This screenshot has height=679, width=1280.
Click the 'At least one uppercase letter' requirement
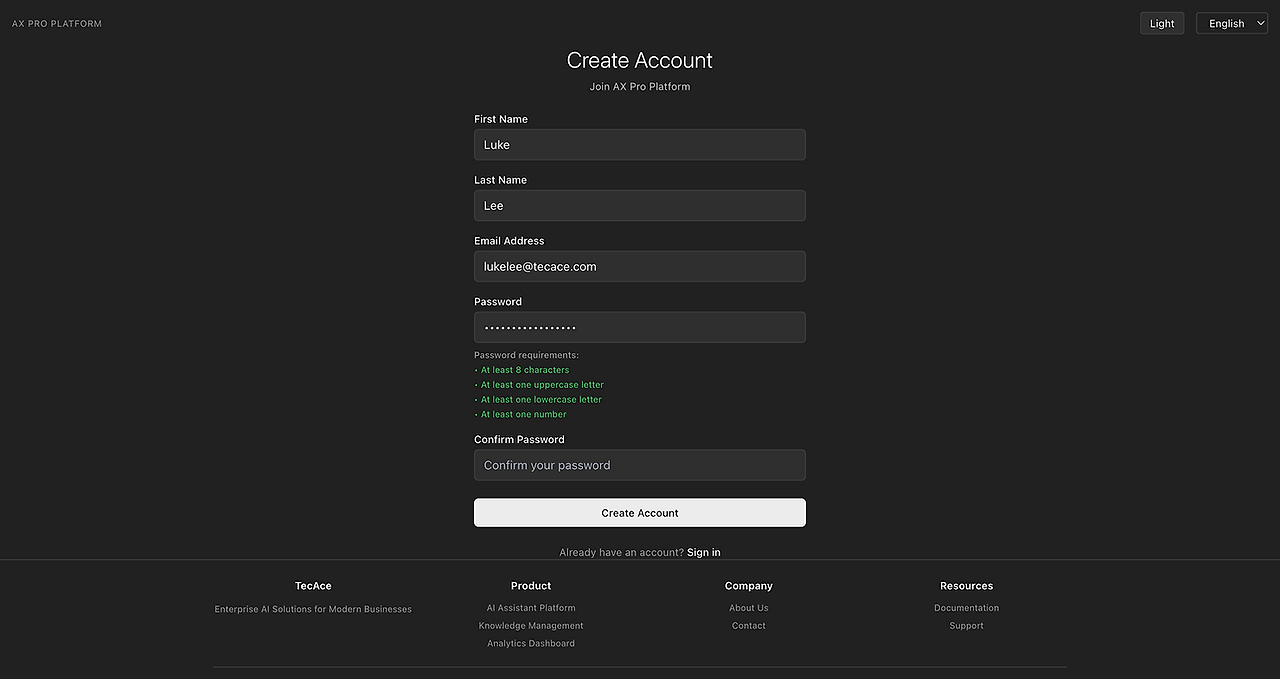coord(542,385)
